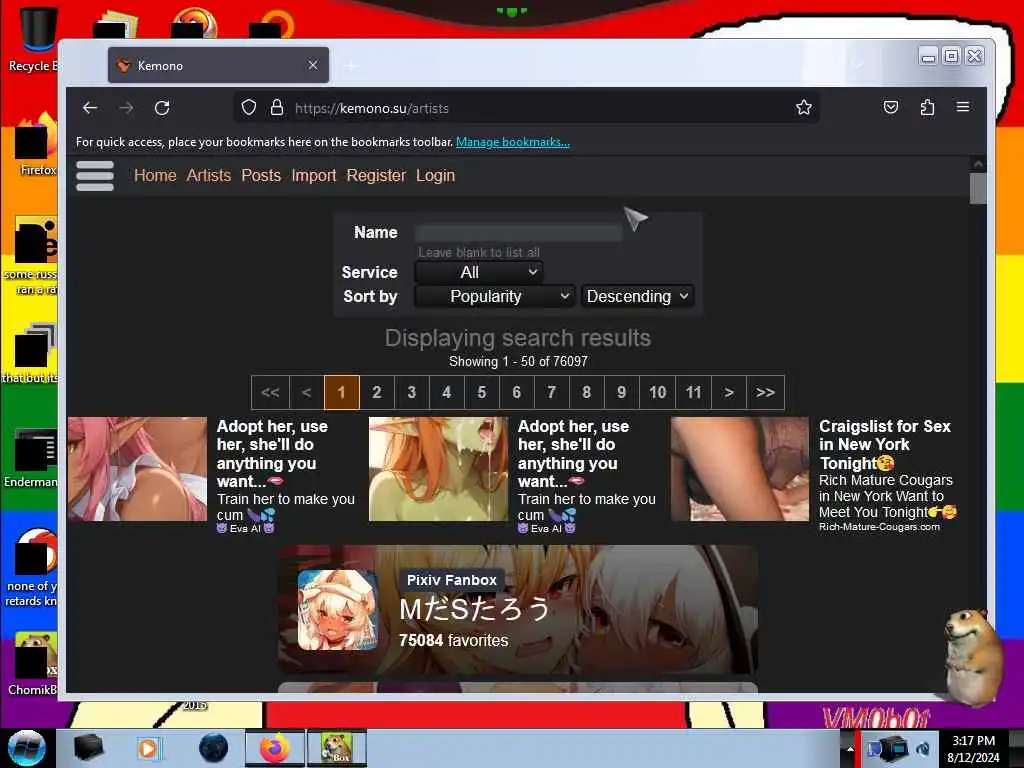Bookmark this page with the star icon
Viewport: 1024px width, 768px height.
[804, 108]
